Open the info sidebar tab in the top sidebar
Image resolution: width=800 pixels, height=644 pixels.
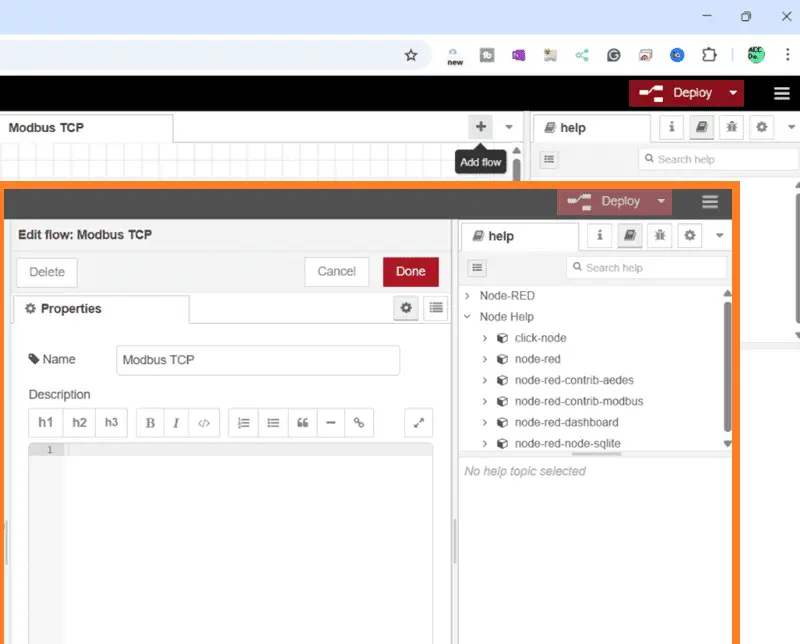(x=671, y=127)
